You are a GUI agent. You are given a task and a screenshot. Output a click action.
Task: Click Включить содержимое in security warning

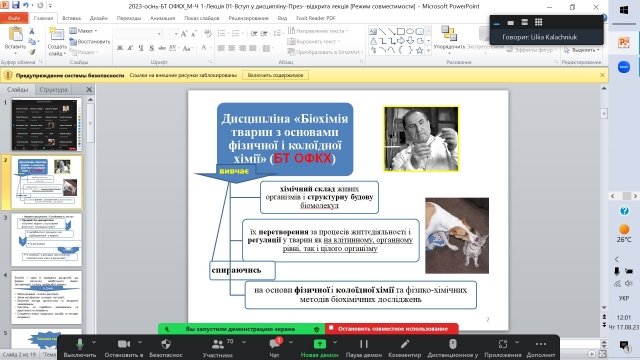pos(275,75)
